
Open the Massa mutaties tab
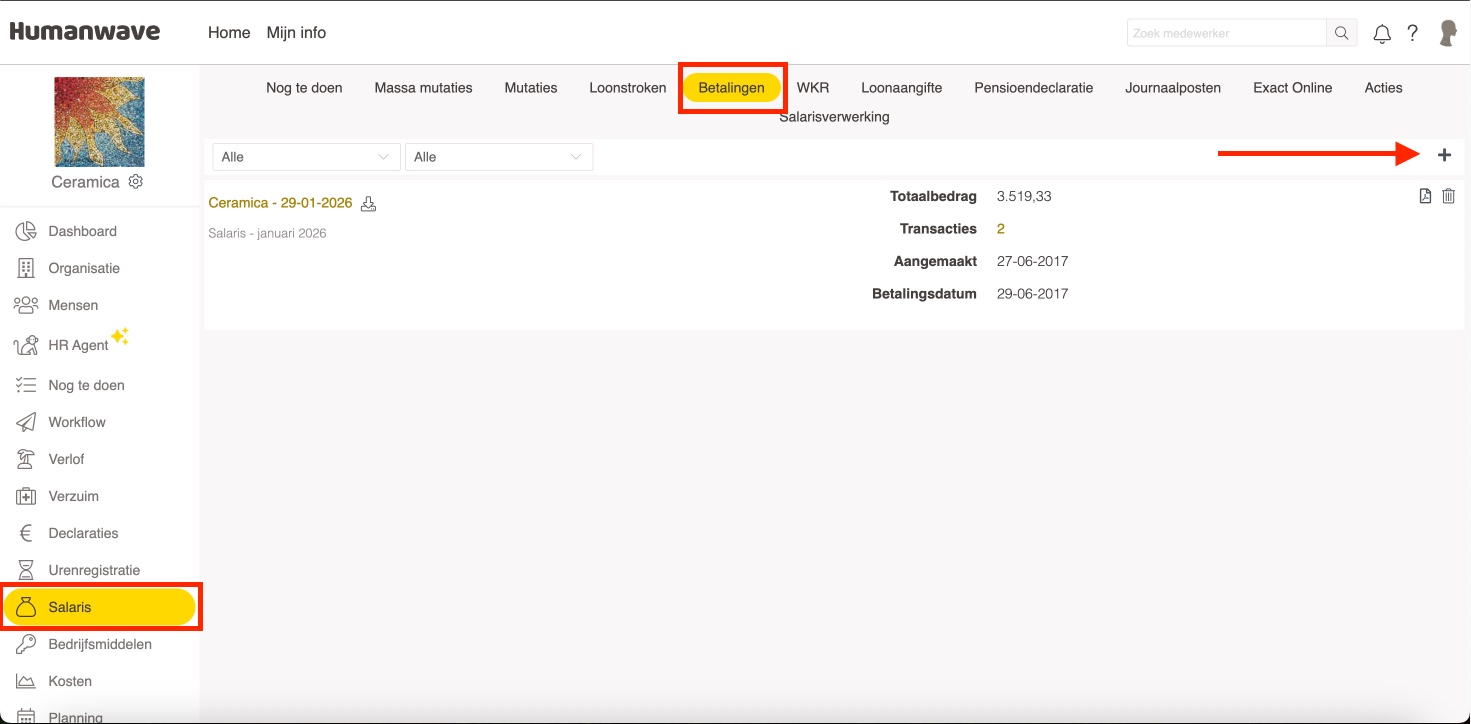423,88
